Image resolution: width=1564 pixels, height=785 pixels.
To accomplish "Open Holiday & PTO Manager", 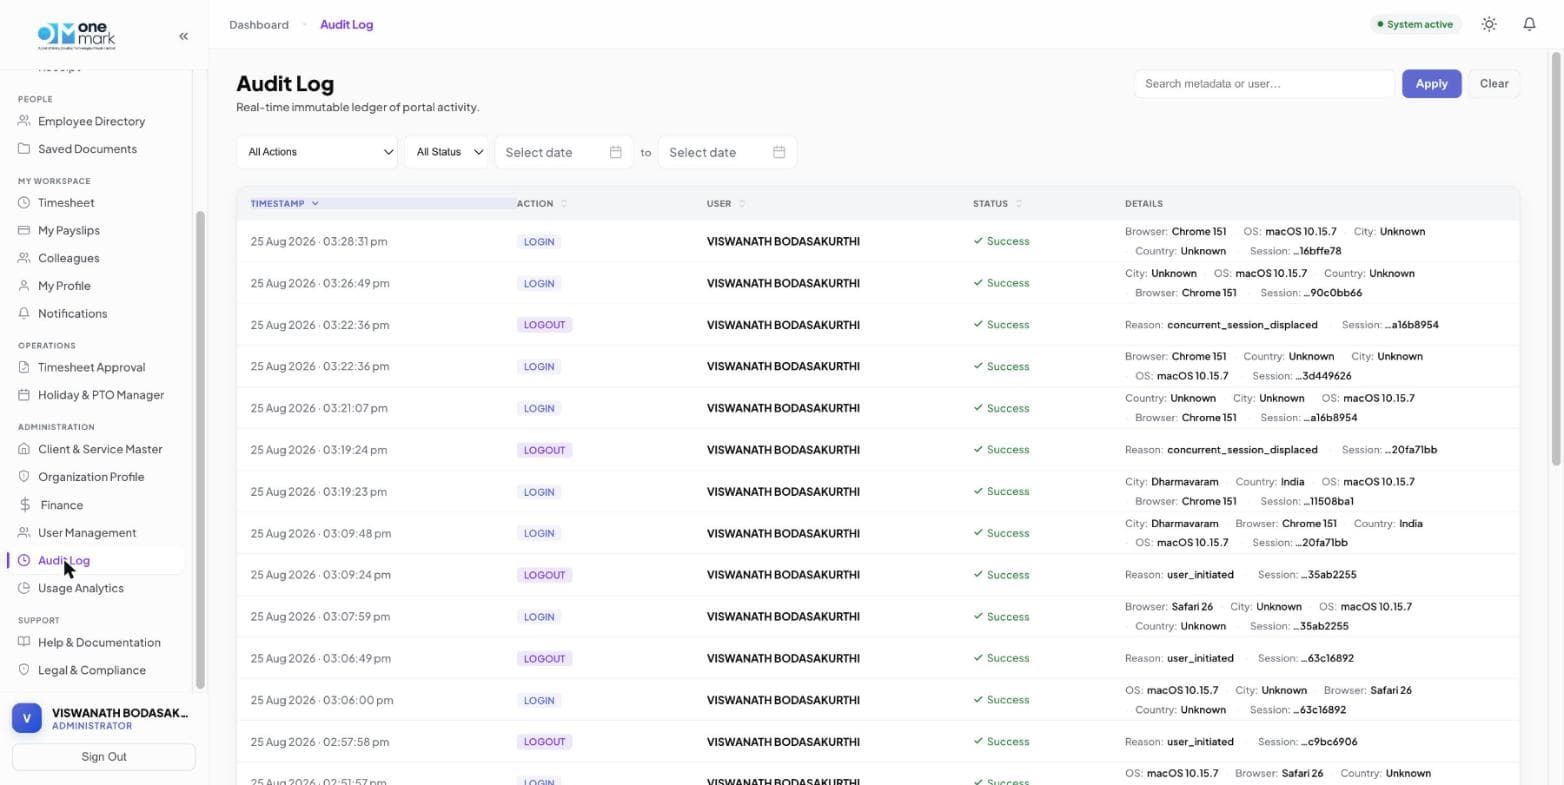I will pyautogui.click(x=101, y=395).
